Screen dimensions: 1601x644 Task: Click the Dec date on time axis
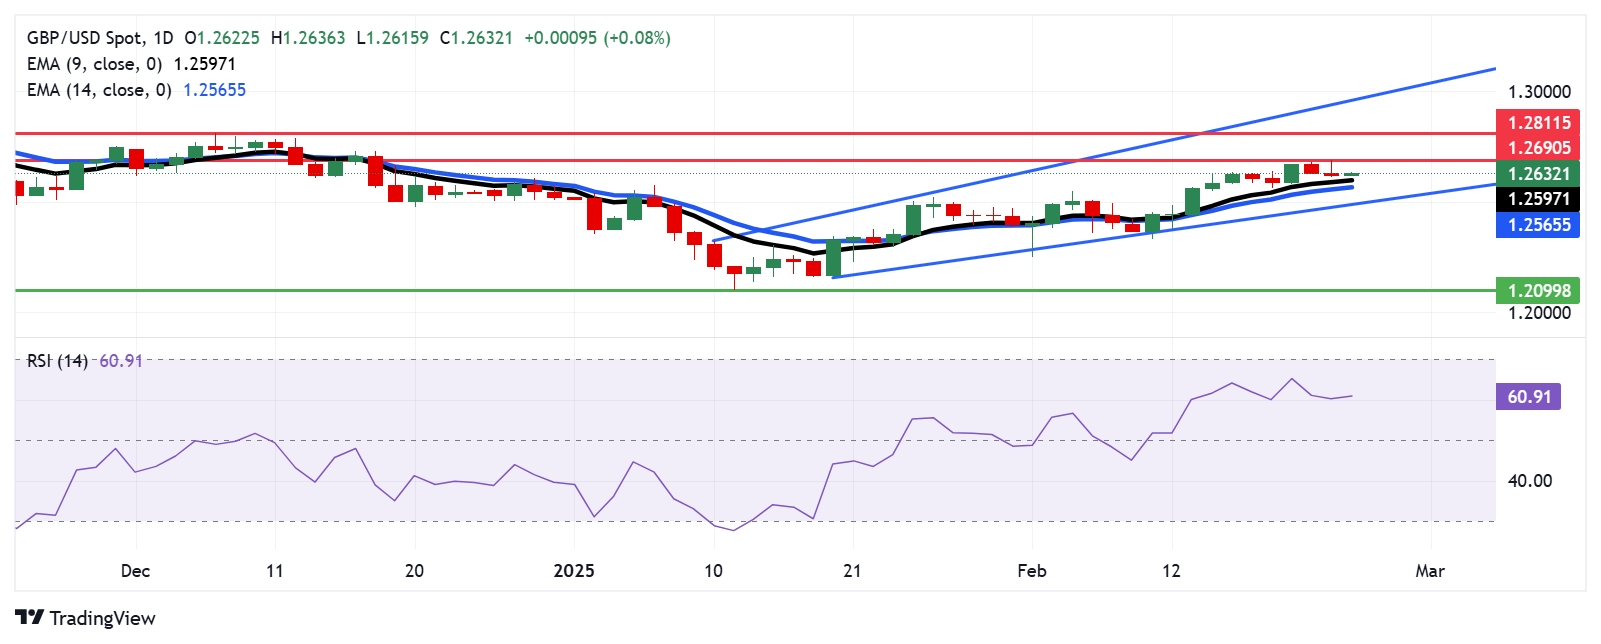[135, 571]
